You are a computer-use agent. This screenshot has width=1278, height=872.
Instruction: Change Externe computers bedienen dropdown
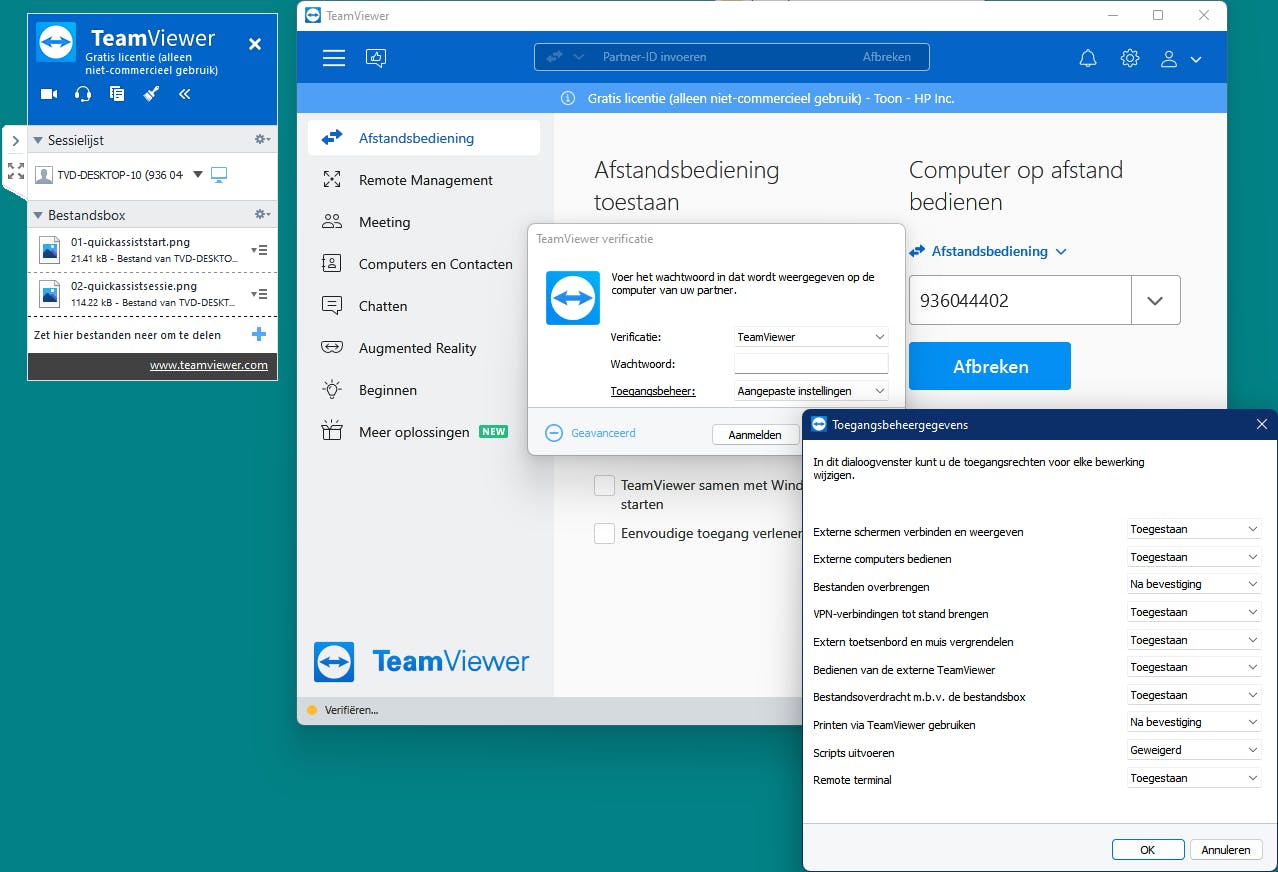(x=1194, y=557)
